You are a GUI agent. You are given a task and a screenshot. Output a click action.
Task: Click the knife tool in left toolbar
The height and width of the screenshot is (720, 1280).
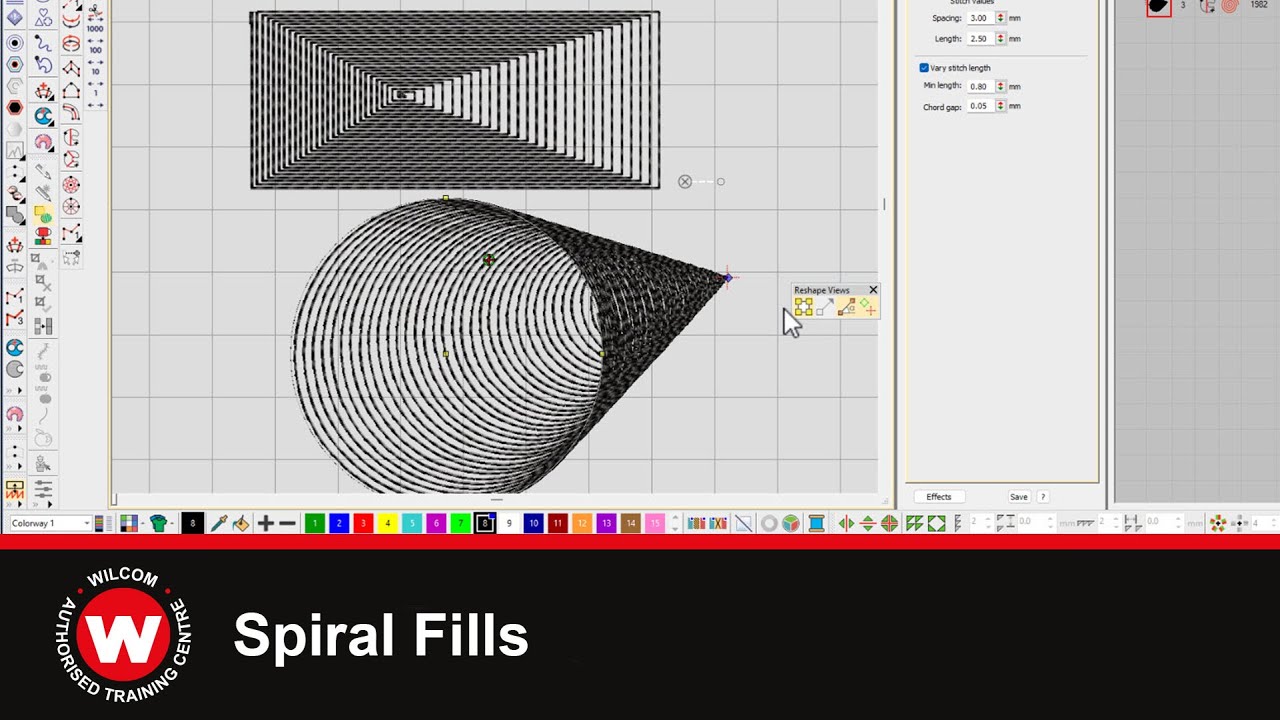click(43, 172)
